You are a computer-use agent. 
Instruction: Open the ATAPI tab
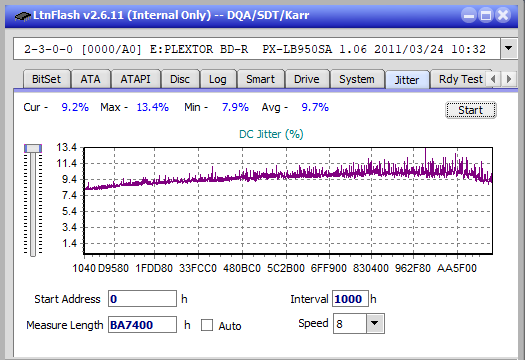tap(135, 79)
